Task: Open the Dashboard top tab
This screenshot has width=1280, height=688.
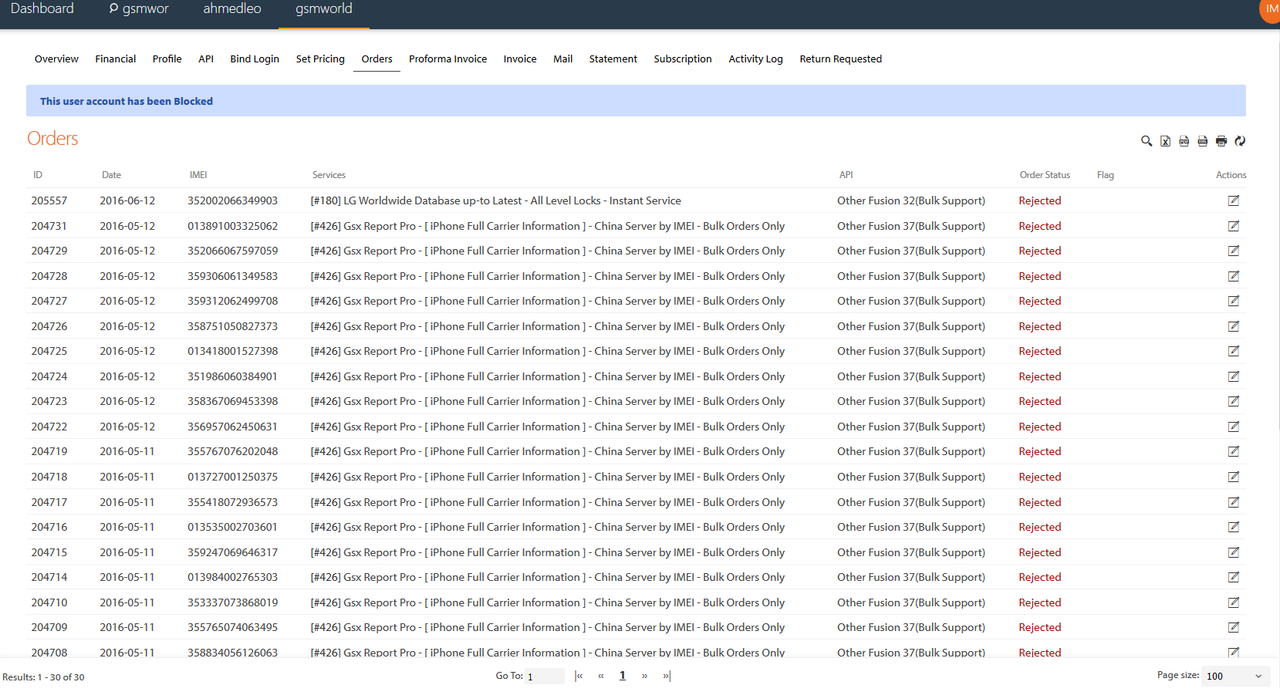Action: point(42,9)
